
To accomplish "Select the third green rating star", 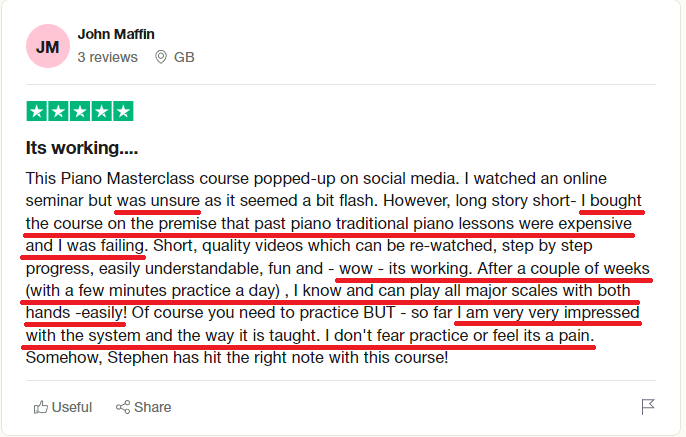I will (x=79, y=111).
